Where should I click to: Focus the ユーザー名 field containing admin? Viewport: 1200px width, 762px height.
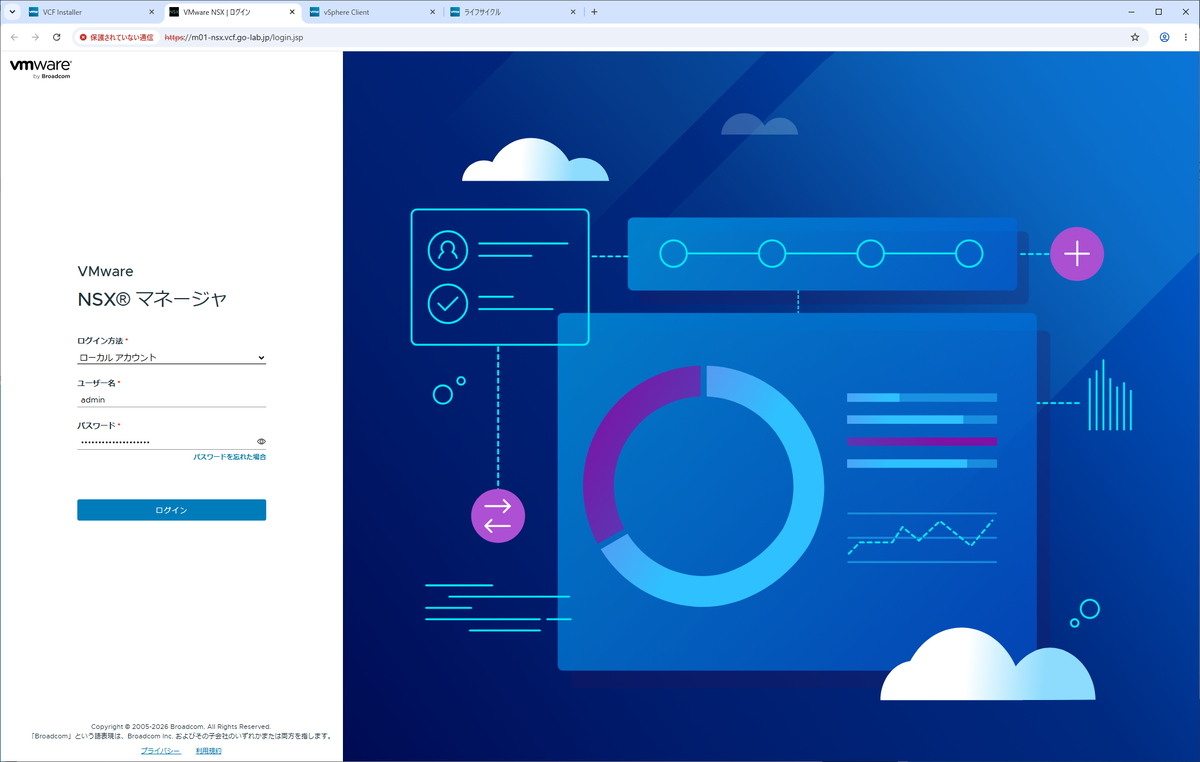[171, 399]
